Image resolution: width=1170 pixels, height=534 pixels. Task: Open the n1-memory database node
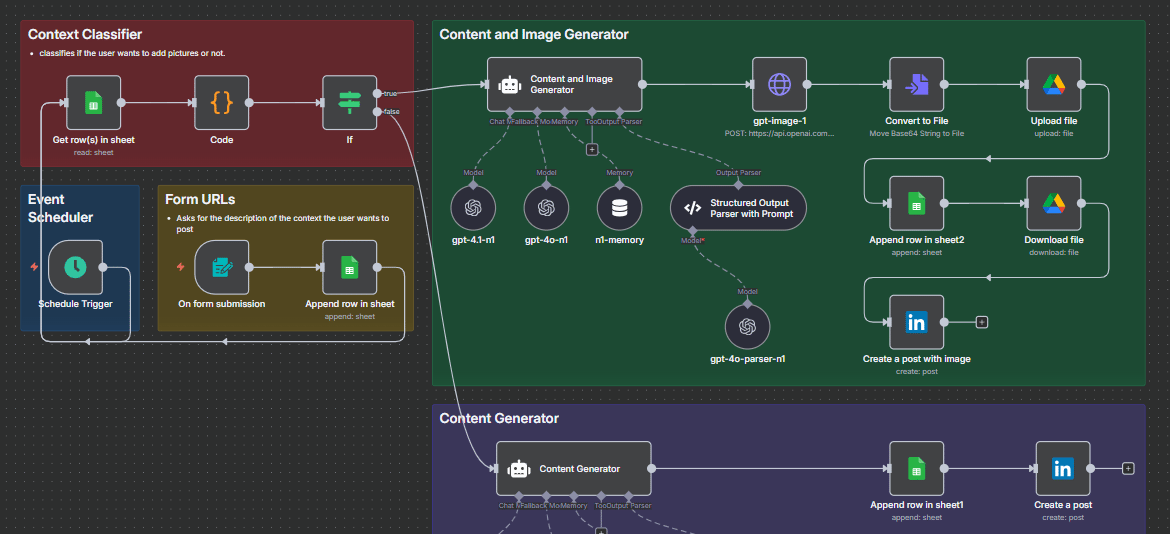click(619, 207)
